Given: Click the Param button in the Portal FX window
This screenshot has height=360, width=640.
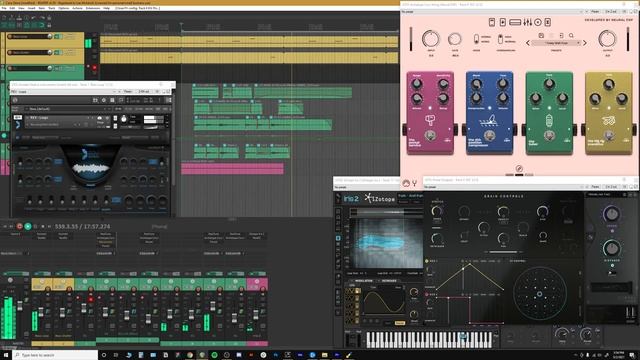Looking at the screenshot, I should (596, 187).
